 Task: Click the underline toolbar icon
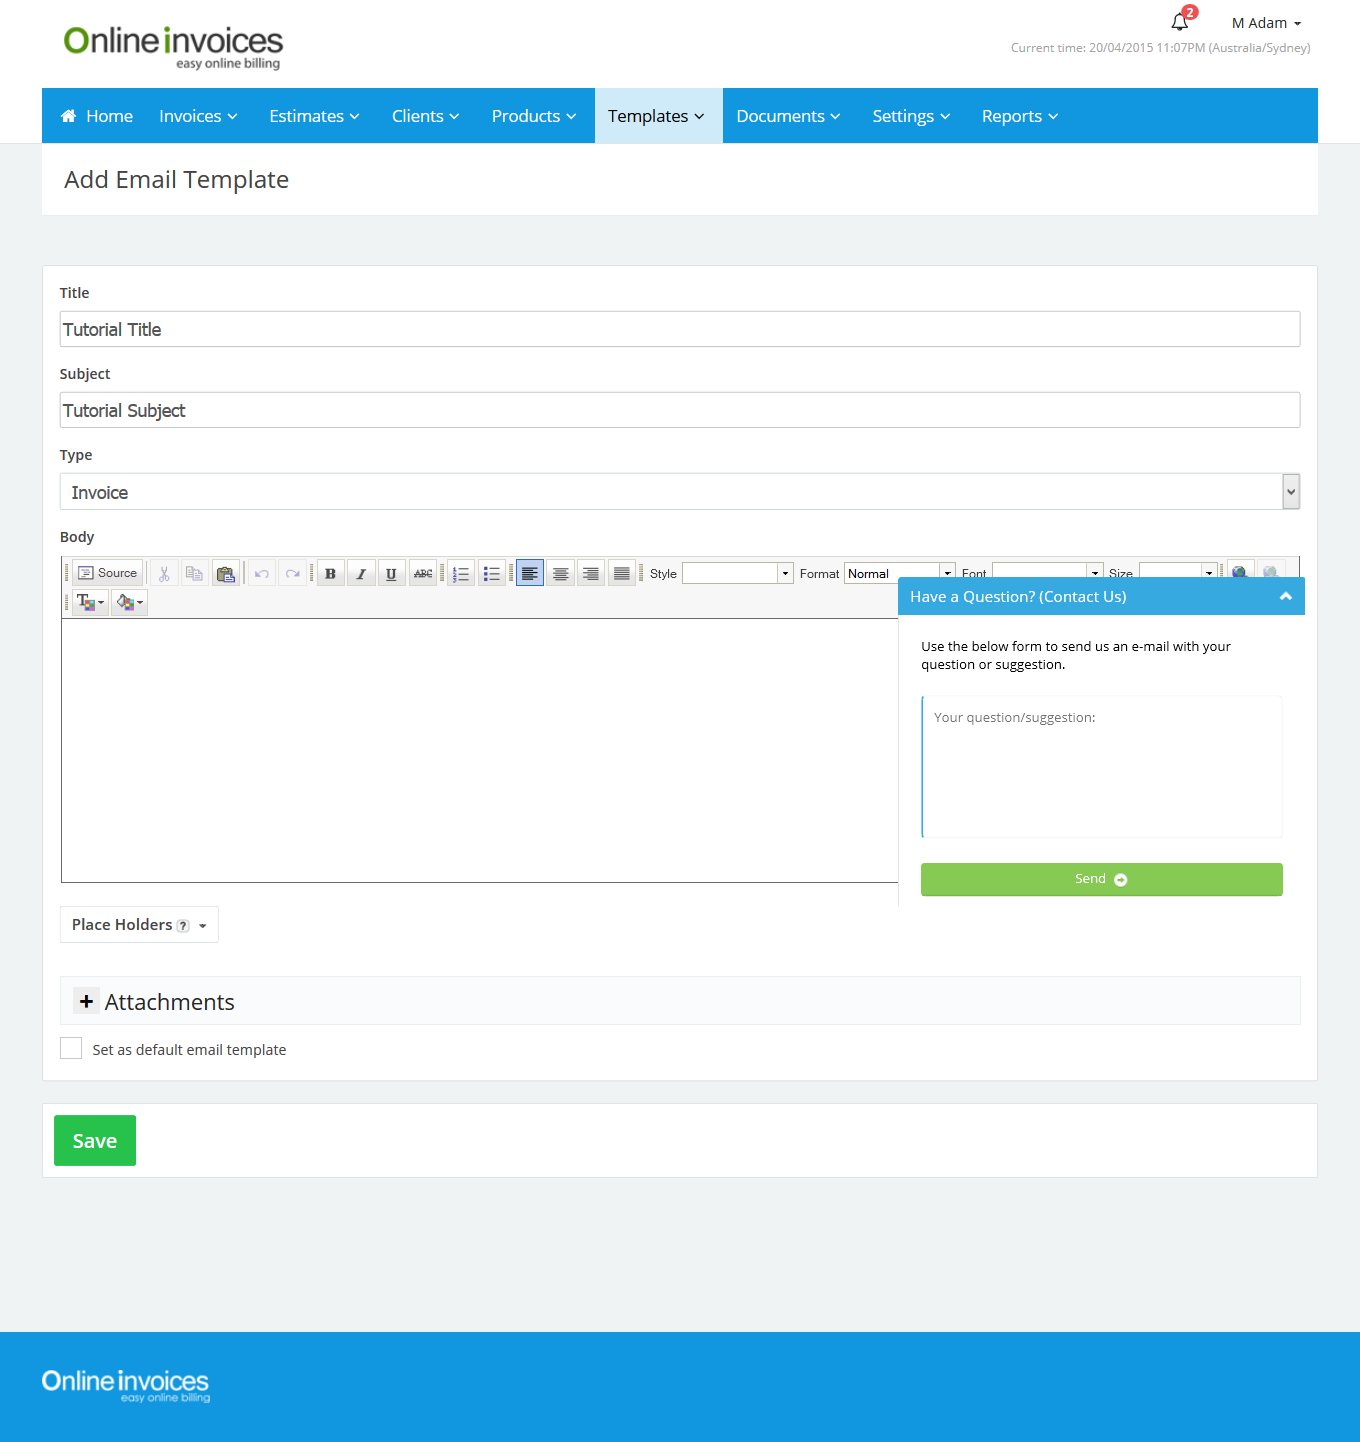pos(391,574)
